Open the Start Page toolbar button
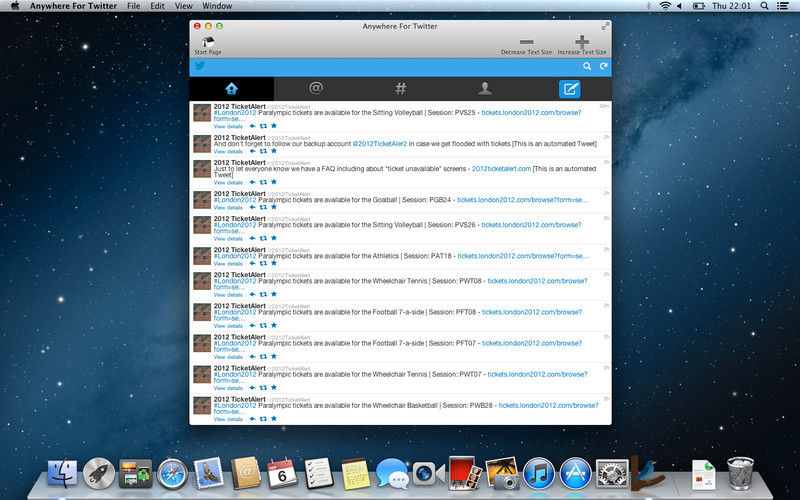The image size is (800, 500). tap(208, 45)
